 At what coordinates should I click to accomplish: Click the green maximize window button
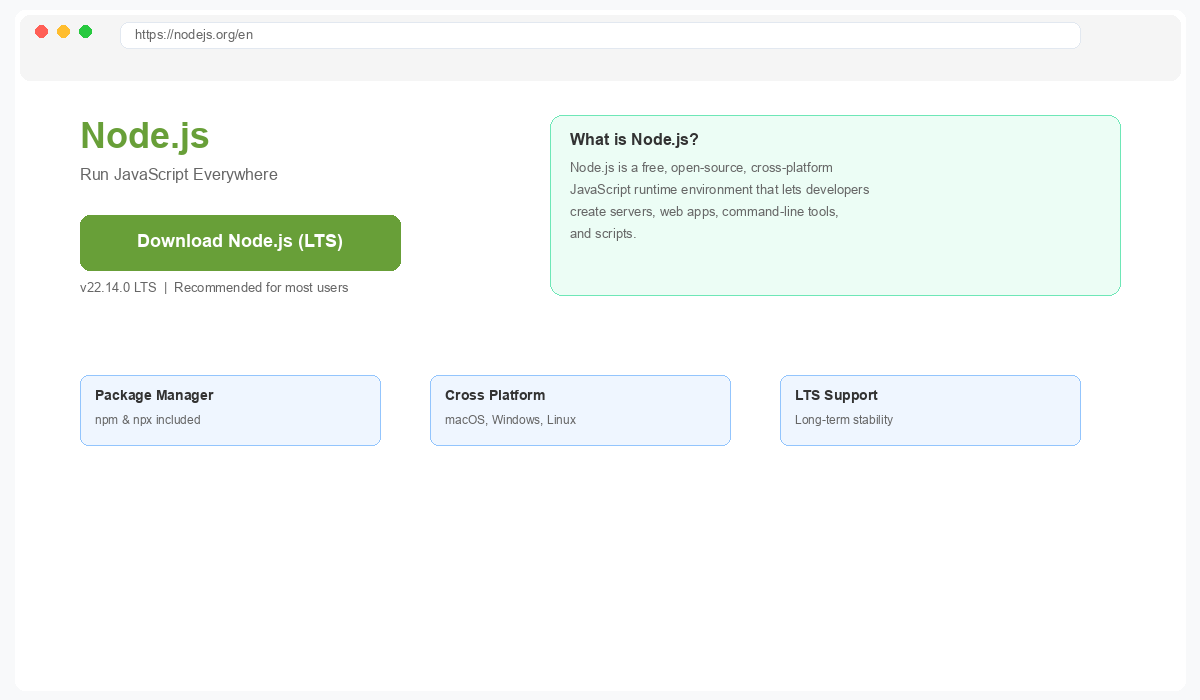coord(85,32)
